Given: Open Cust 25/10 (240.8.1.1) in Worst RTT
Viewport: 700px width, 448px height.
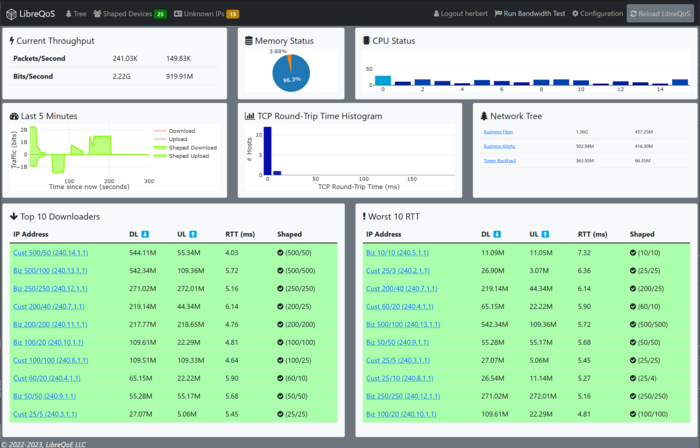Looking at the screenshot, I should point(400,378).
